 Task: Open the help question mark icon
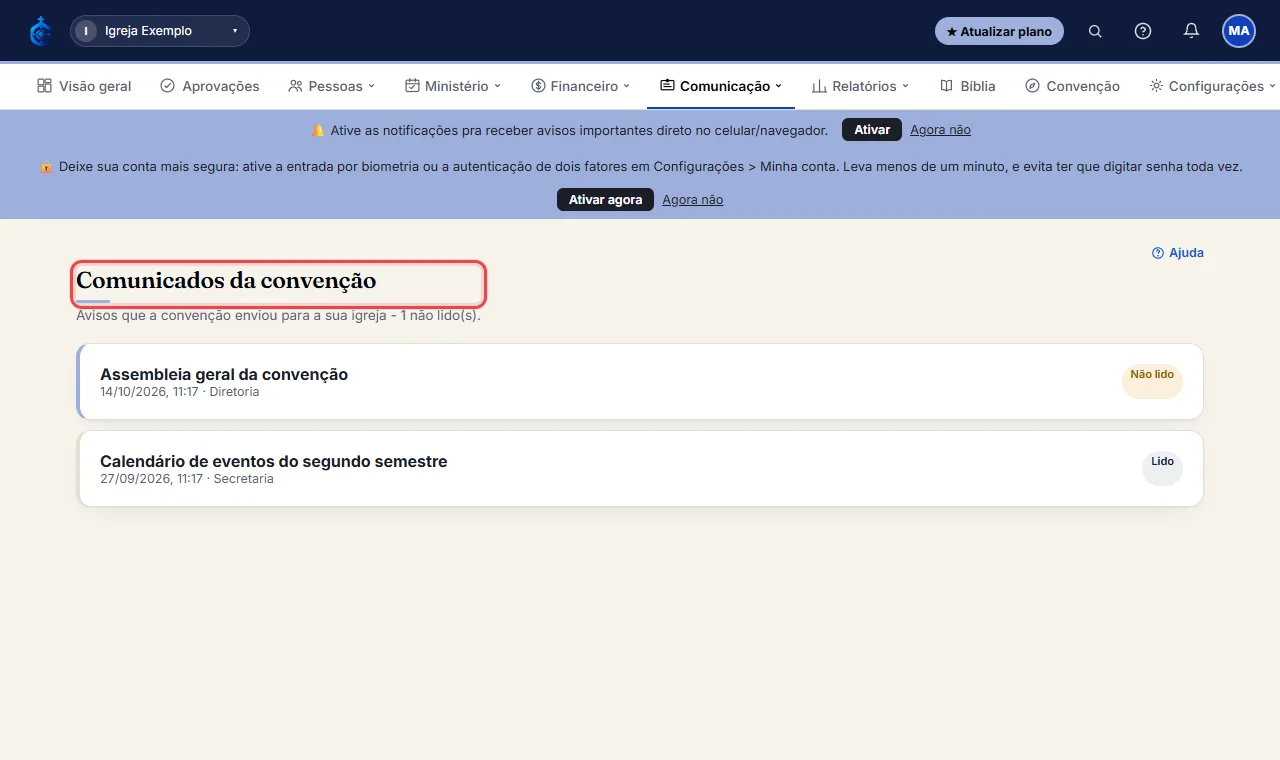point(1143,31)
